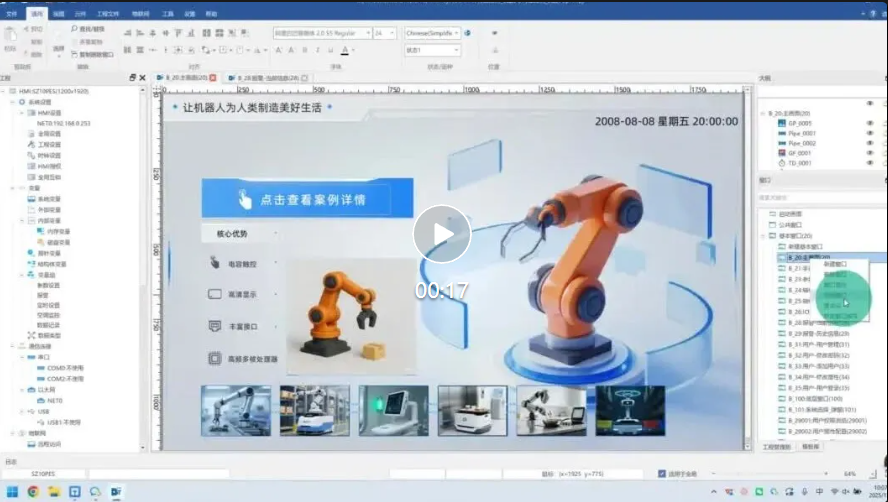Click the robot arm thumbnail at bottom left
Viewport: 888px width, 502px height.
click(235, 410)
